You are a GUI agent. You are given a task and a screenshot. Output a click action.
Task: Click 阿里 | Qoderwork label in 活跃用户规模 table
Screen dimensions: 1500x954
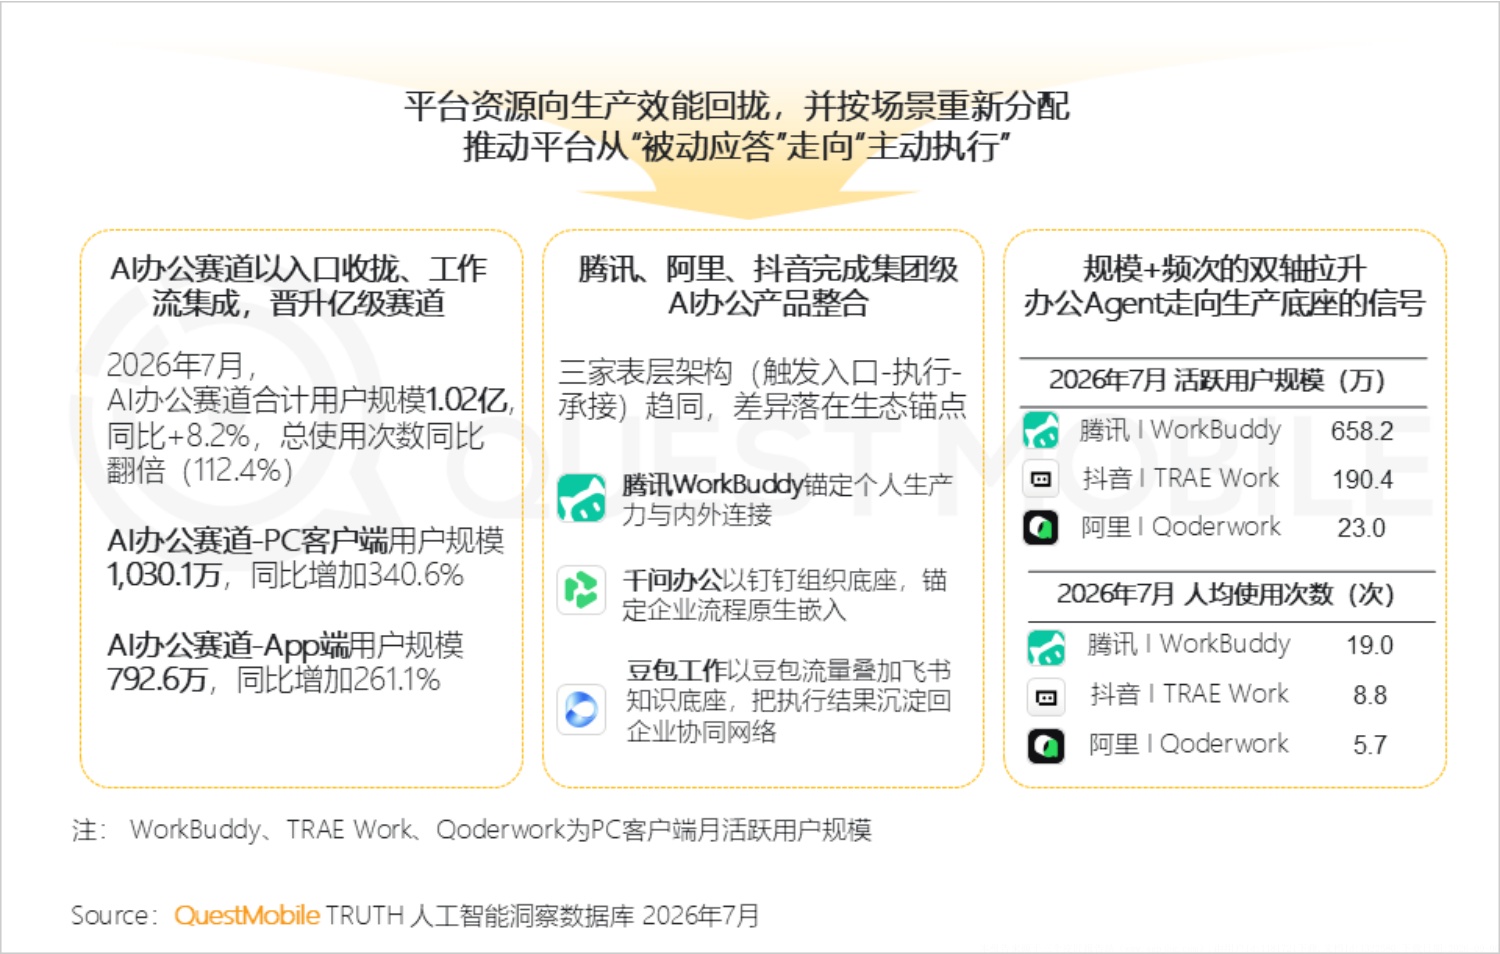1180,527
